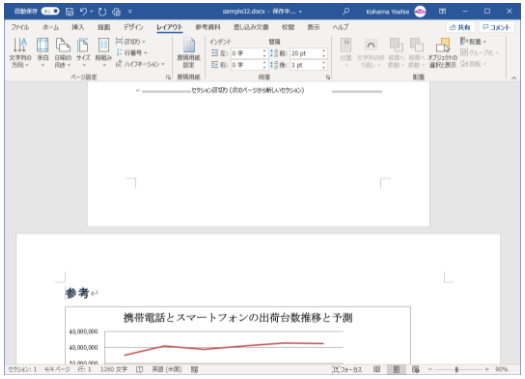The image size is (525, 379).
Task: Click the quick print icon in the title bar
Action: coord(116,12)
